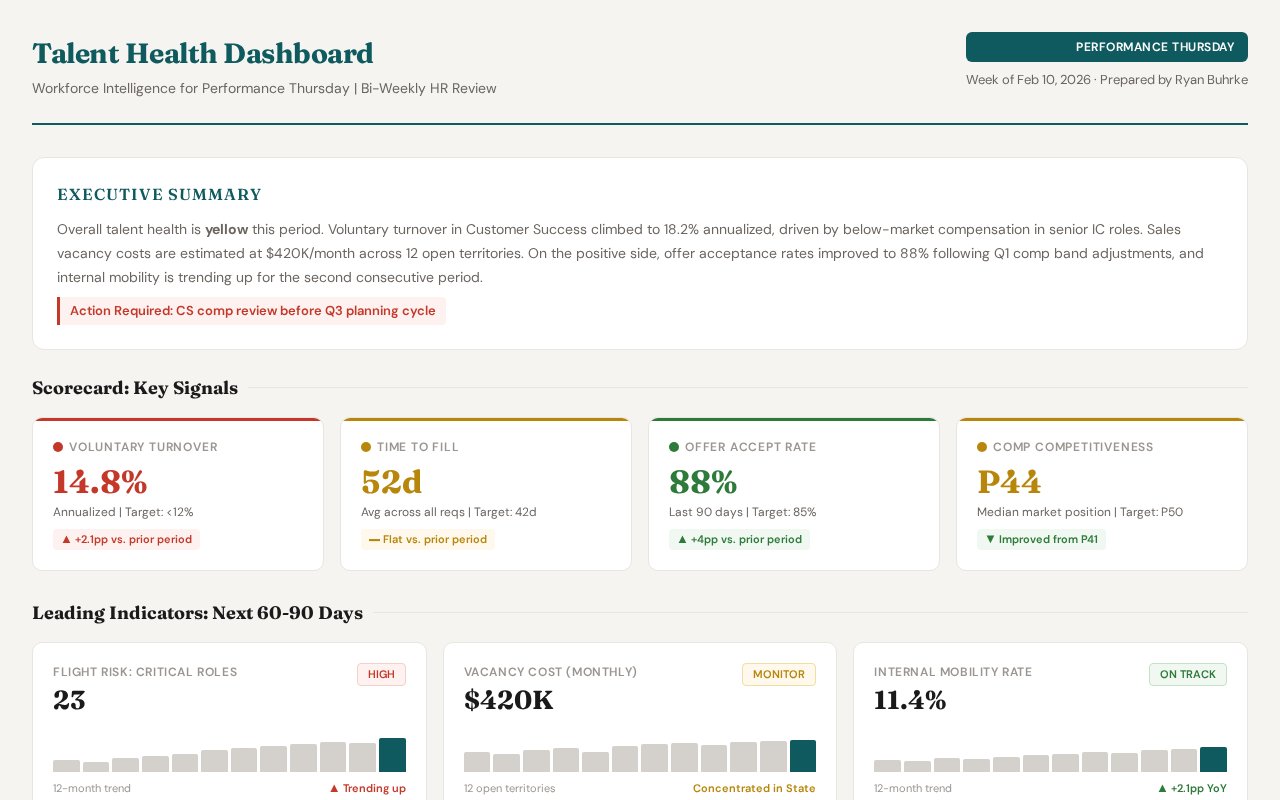1280x800 pixels.
Task: Click the yellow status dot on Time to Fill
Action: (x=366, y=447)
